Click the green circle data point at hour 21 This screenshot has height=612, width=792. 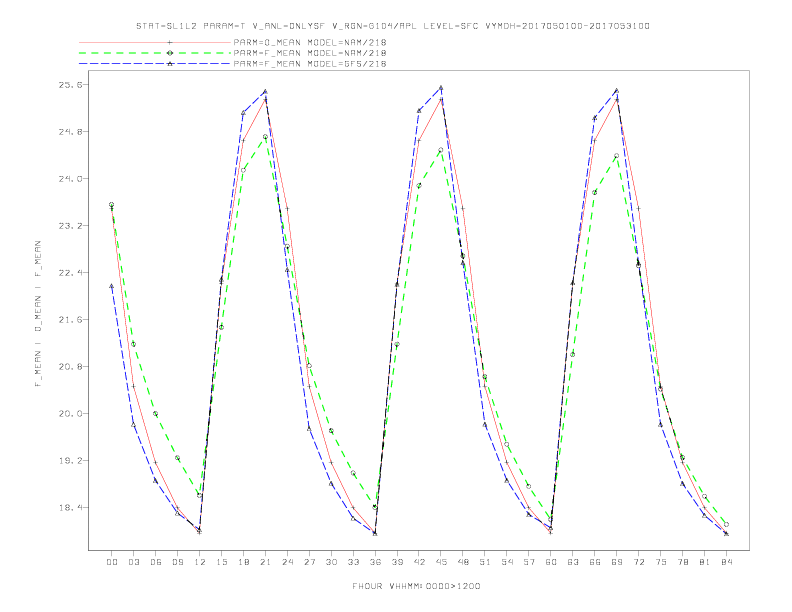pos(265,137)
